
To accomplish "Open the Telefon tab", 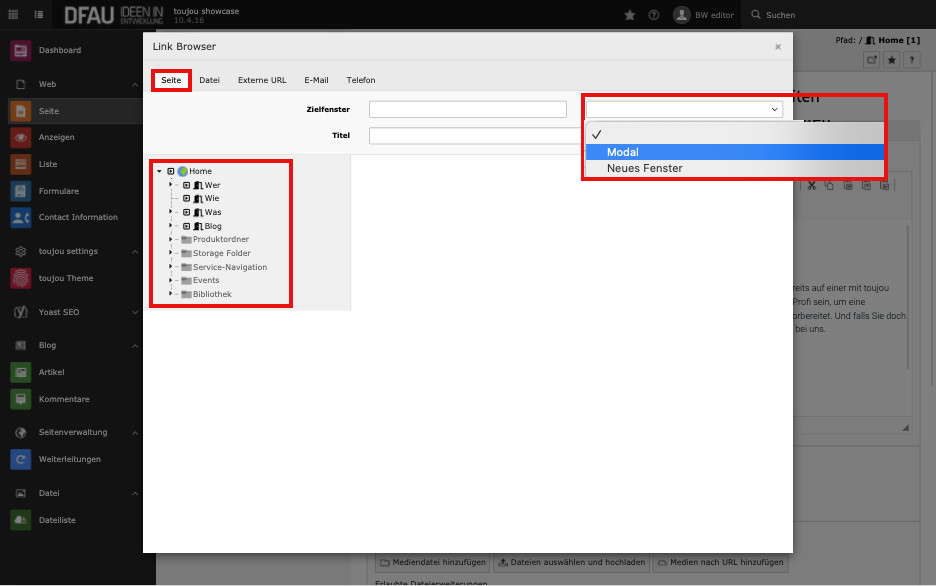I will [x=360, y=80].
